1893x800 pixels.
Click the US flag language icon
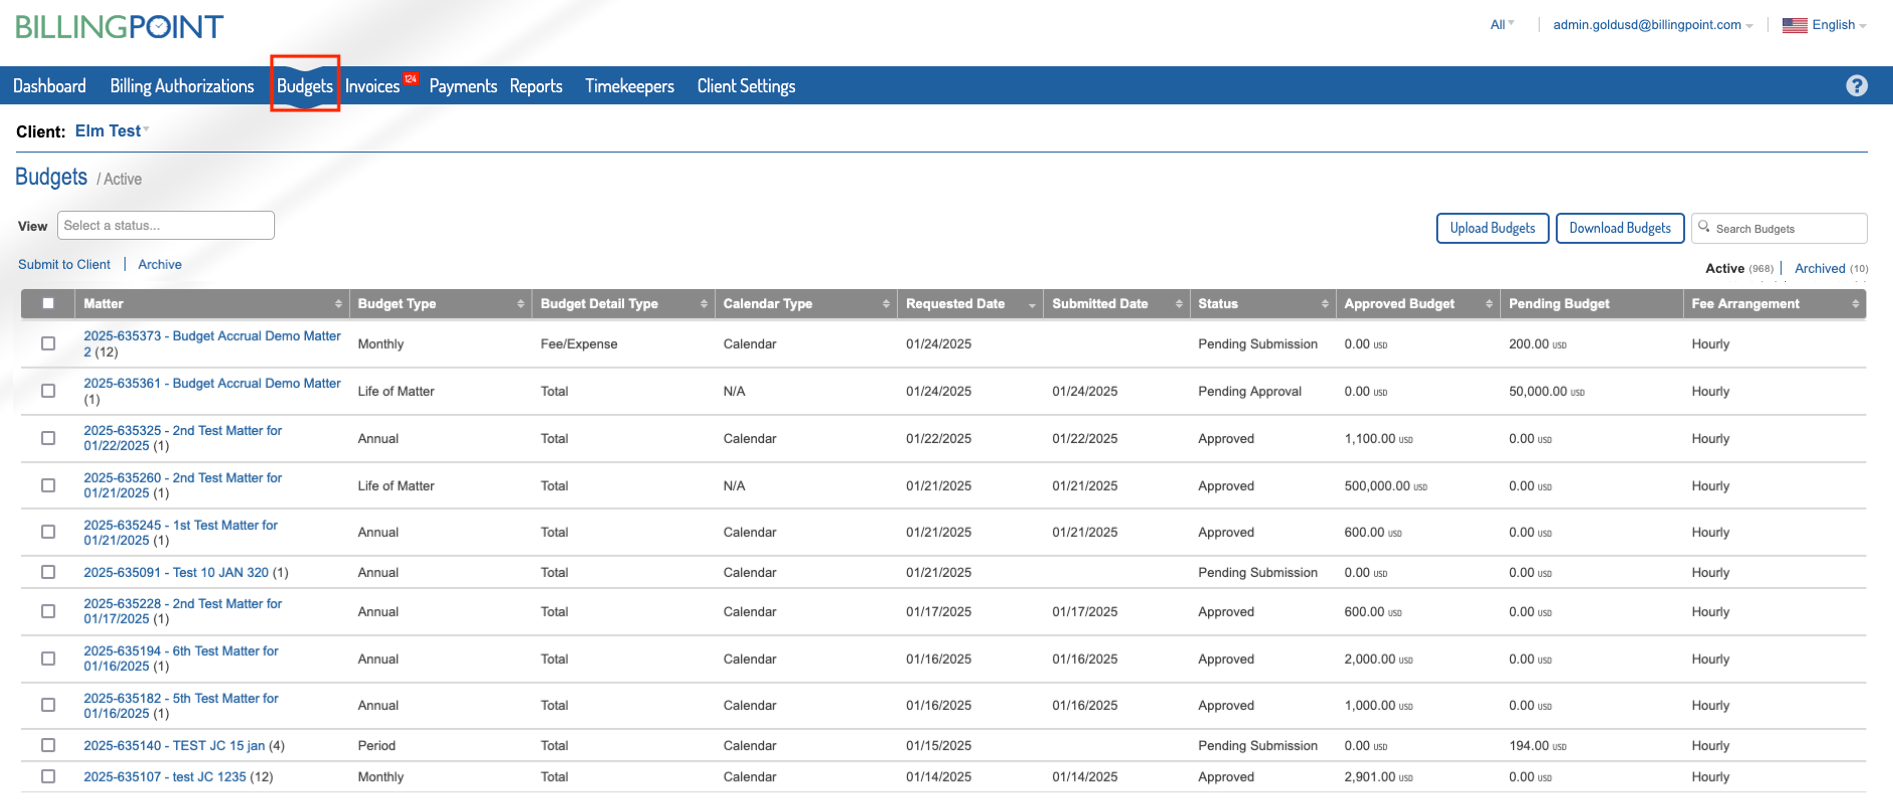tap(1794, 25)
